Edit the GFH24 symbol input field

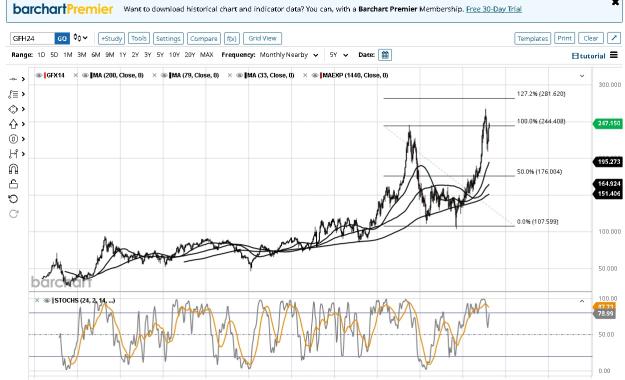(x=32, y=38)
